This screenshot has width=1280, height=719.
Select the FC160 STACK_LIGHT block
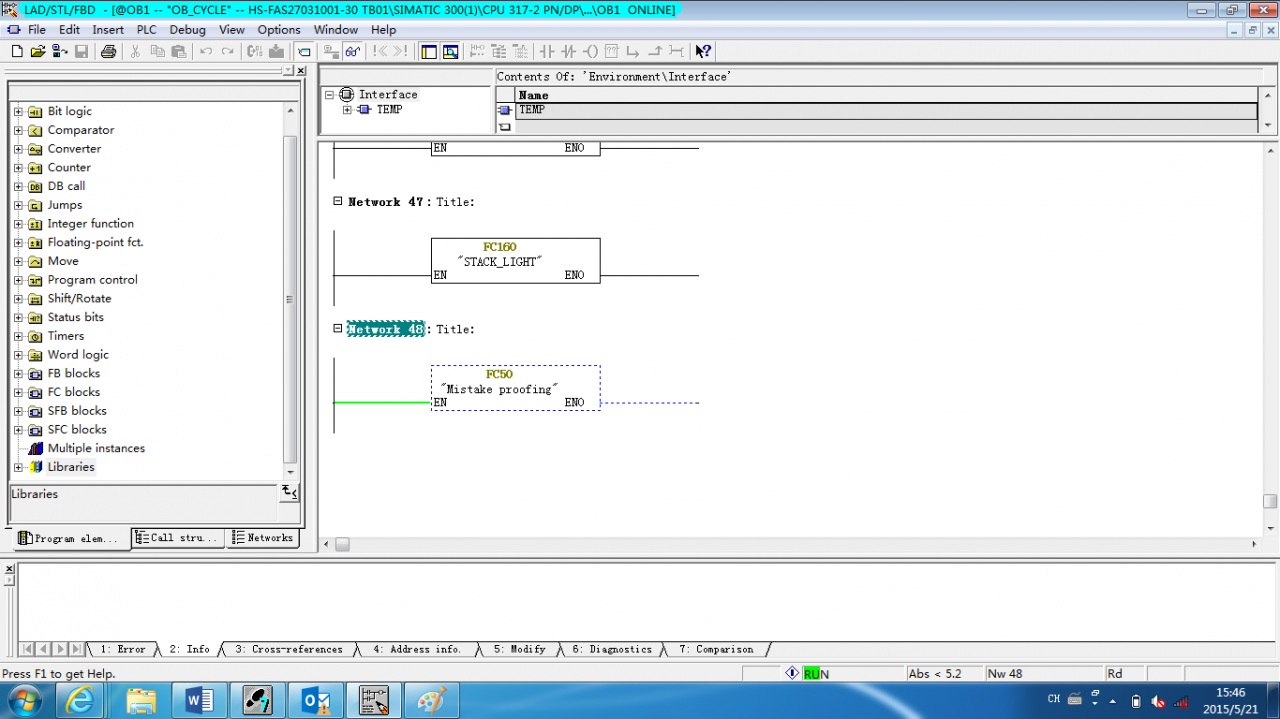pyautogui.click(x=516, y=260)
